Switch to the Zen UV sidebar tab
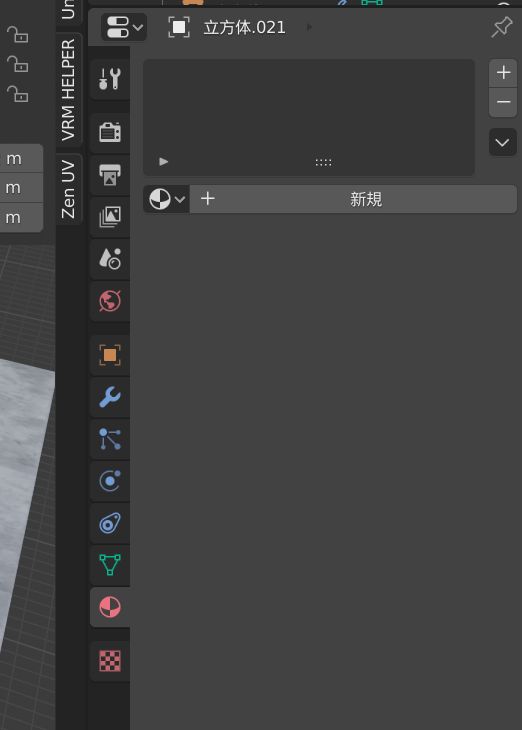This screenshot has height=730, width=522. (x=68, y=189)
